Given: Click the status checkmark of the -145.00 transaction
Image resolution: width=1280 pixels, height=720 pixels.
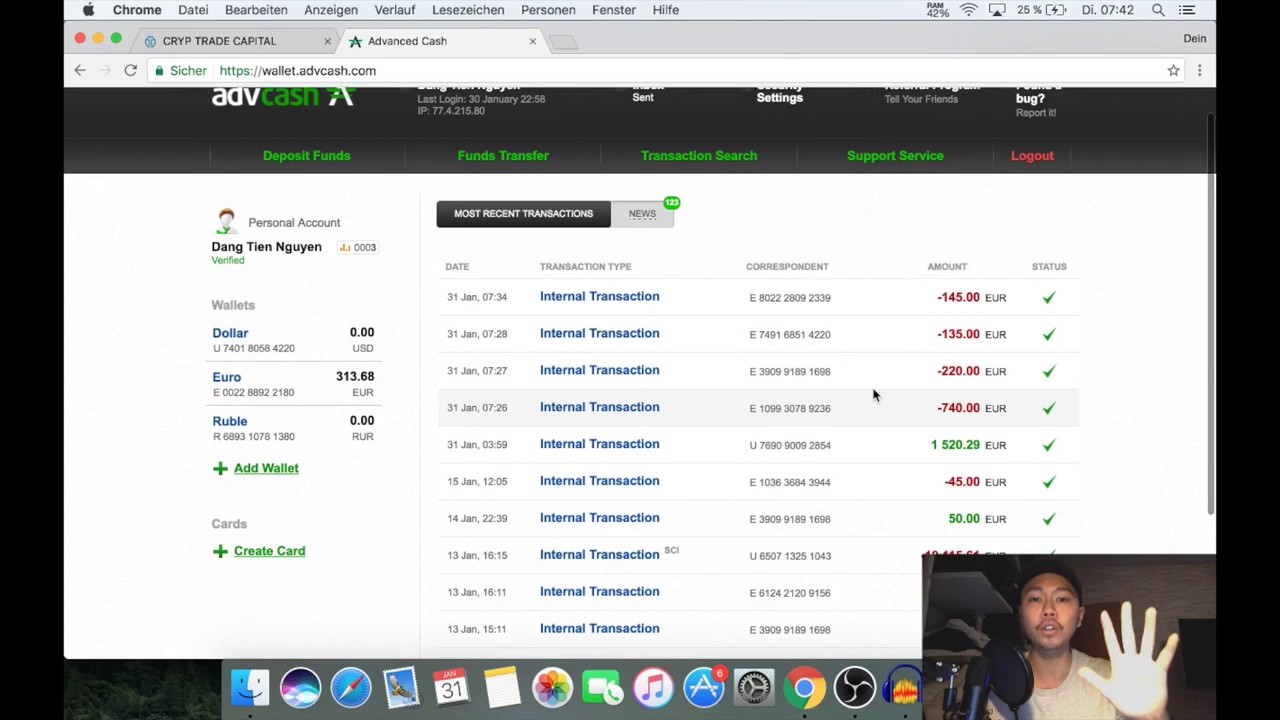Looking at the screenshot, I should click(1048, 297).
